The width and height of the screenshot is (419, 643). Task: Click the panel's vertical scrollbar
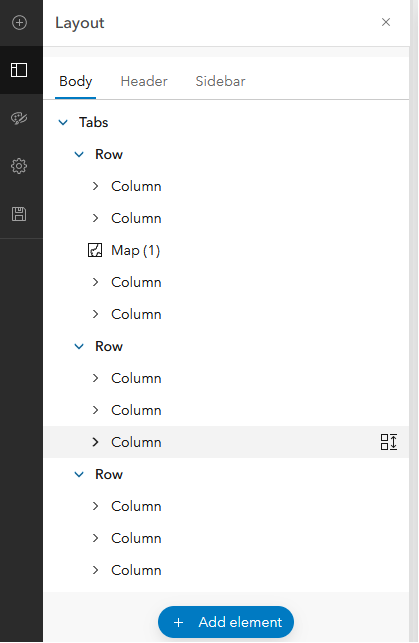[x=413, y=321]
